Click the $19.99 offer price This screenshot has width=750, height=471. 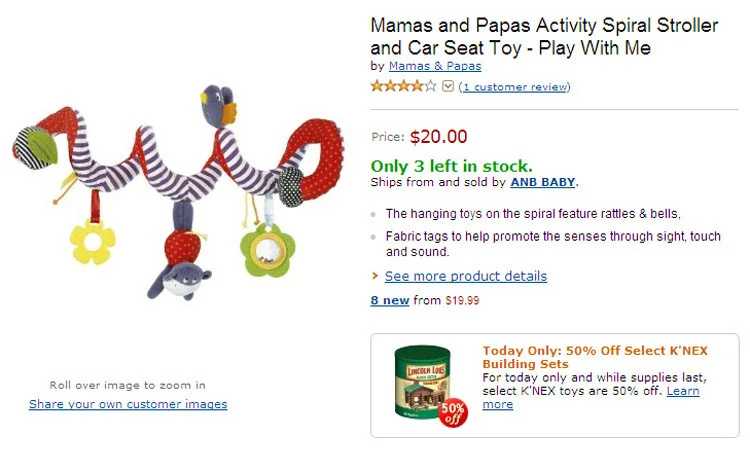(x=462, y=300)
